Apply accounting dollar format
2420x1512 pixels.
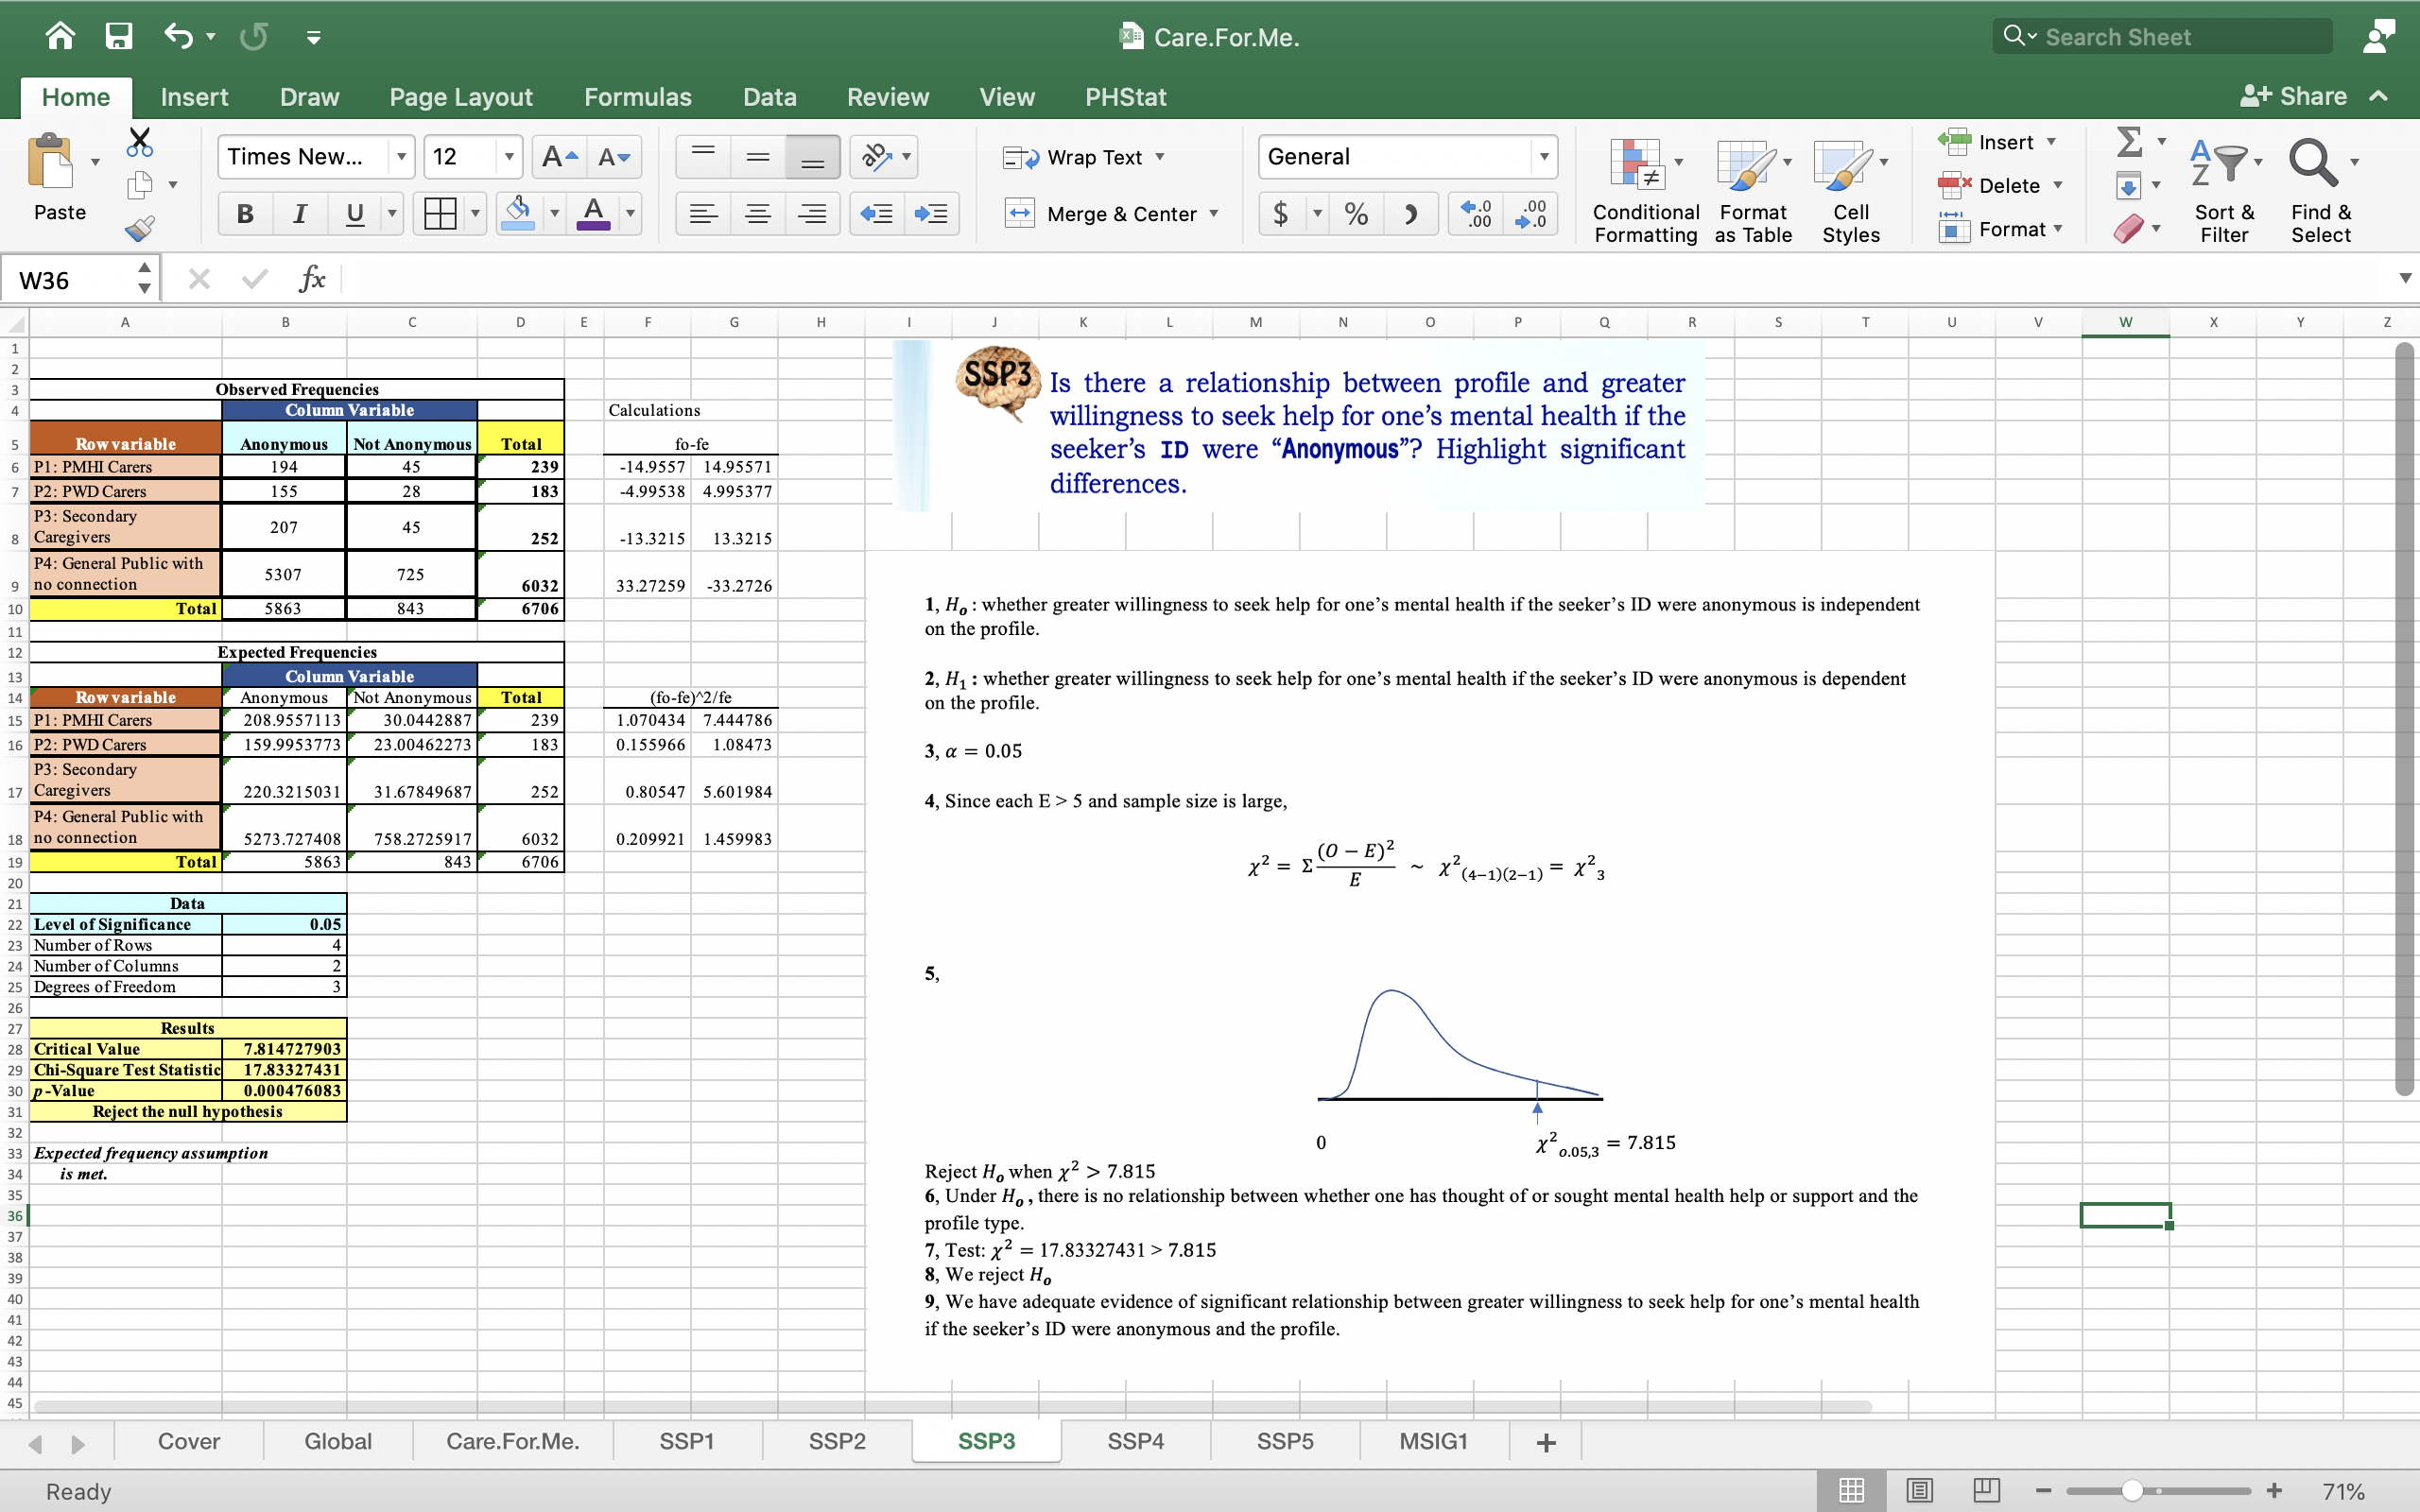tap(1280, 213)
